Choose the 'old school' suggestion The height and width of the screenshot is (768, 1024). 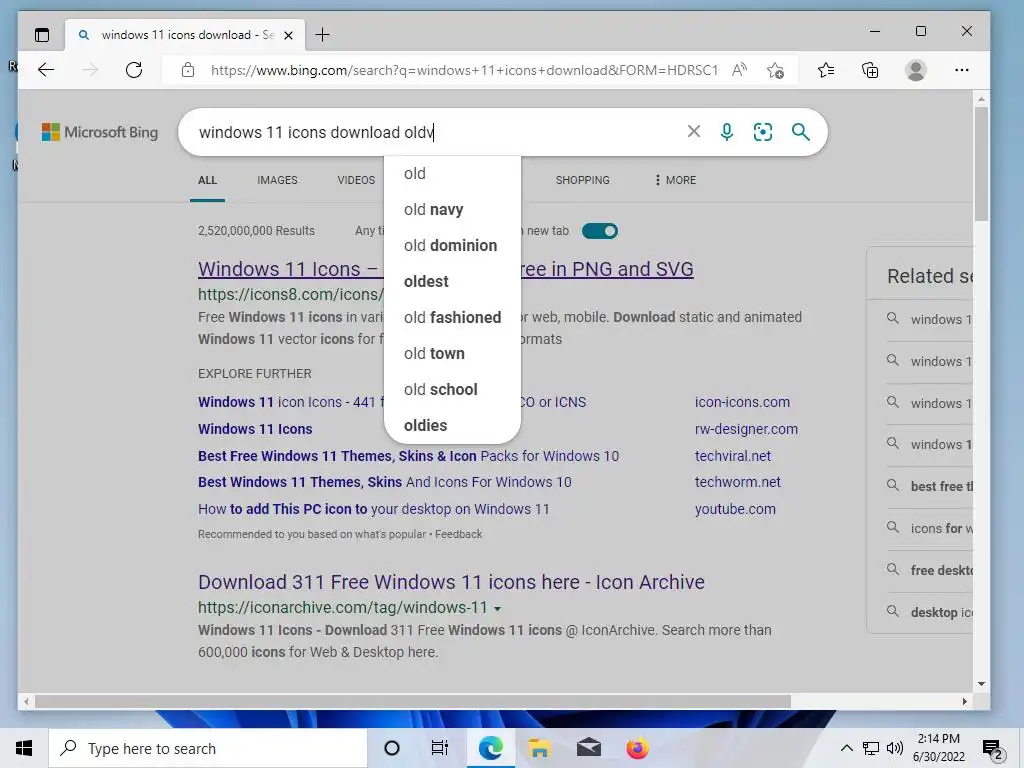(452, 389)
